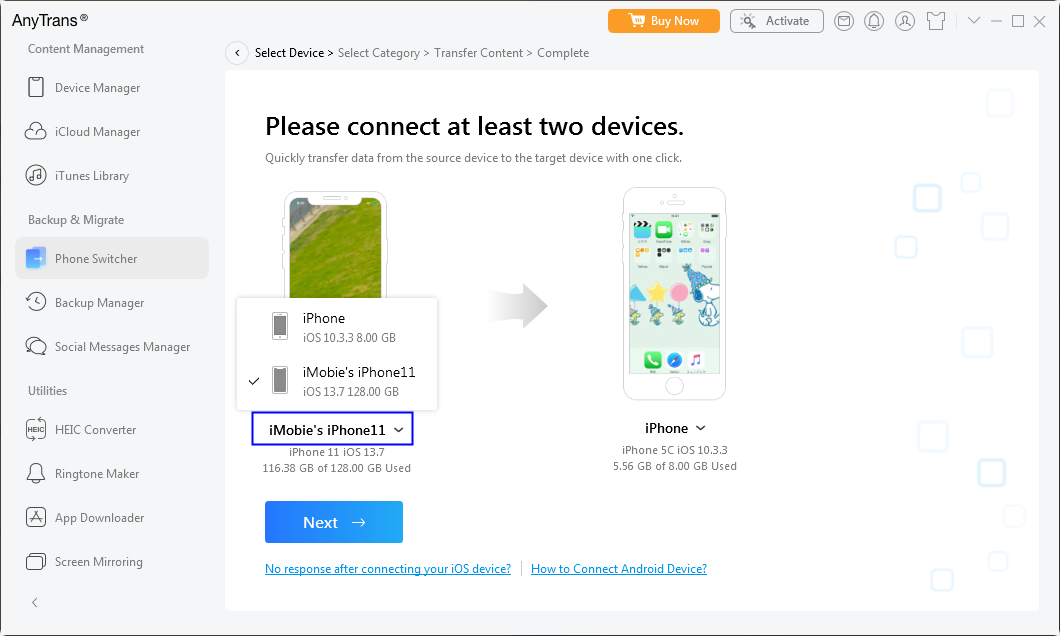This screenshot has height=636, width=1060.
Task: Open 'No response after connecting your iOS device?' link
Action: [388, 568]
